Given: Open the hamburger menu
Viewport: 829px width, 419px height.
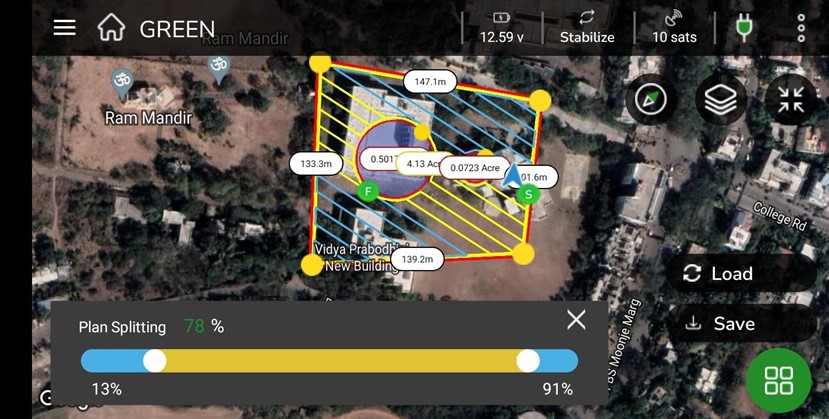Looking at the screenshot, I should click(65, 28).
